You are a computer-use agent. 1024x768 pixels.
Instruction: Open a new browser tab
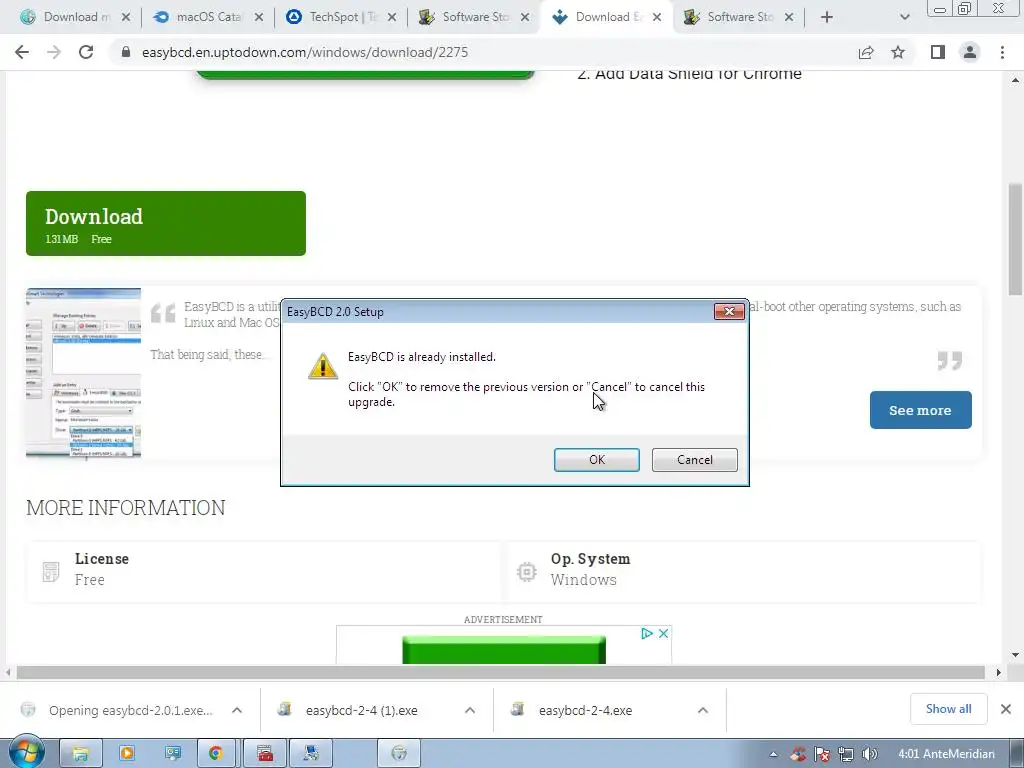pyautogui.click(x=827, y=18)
